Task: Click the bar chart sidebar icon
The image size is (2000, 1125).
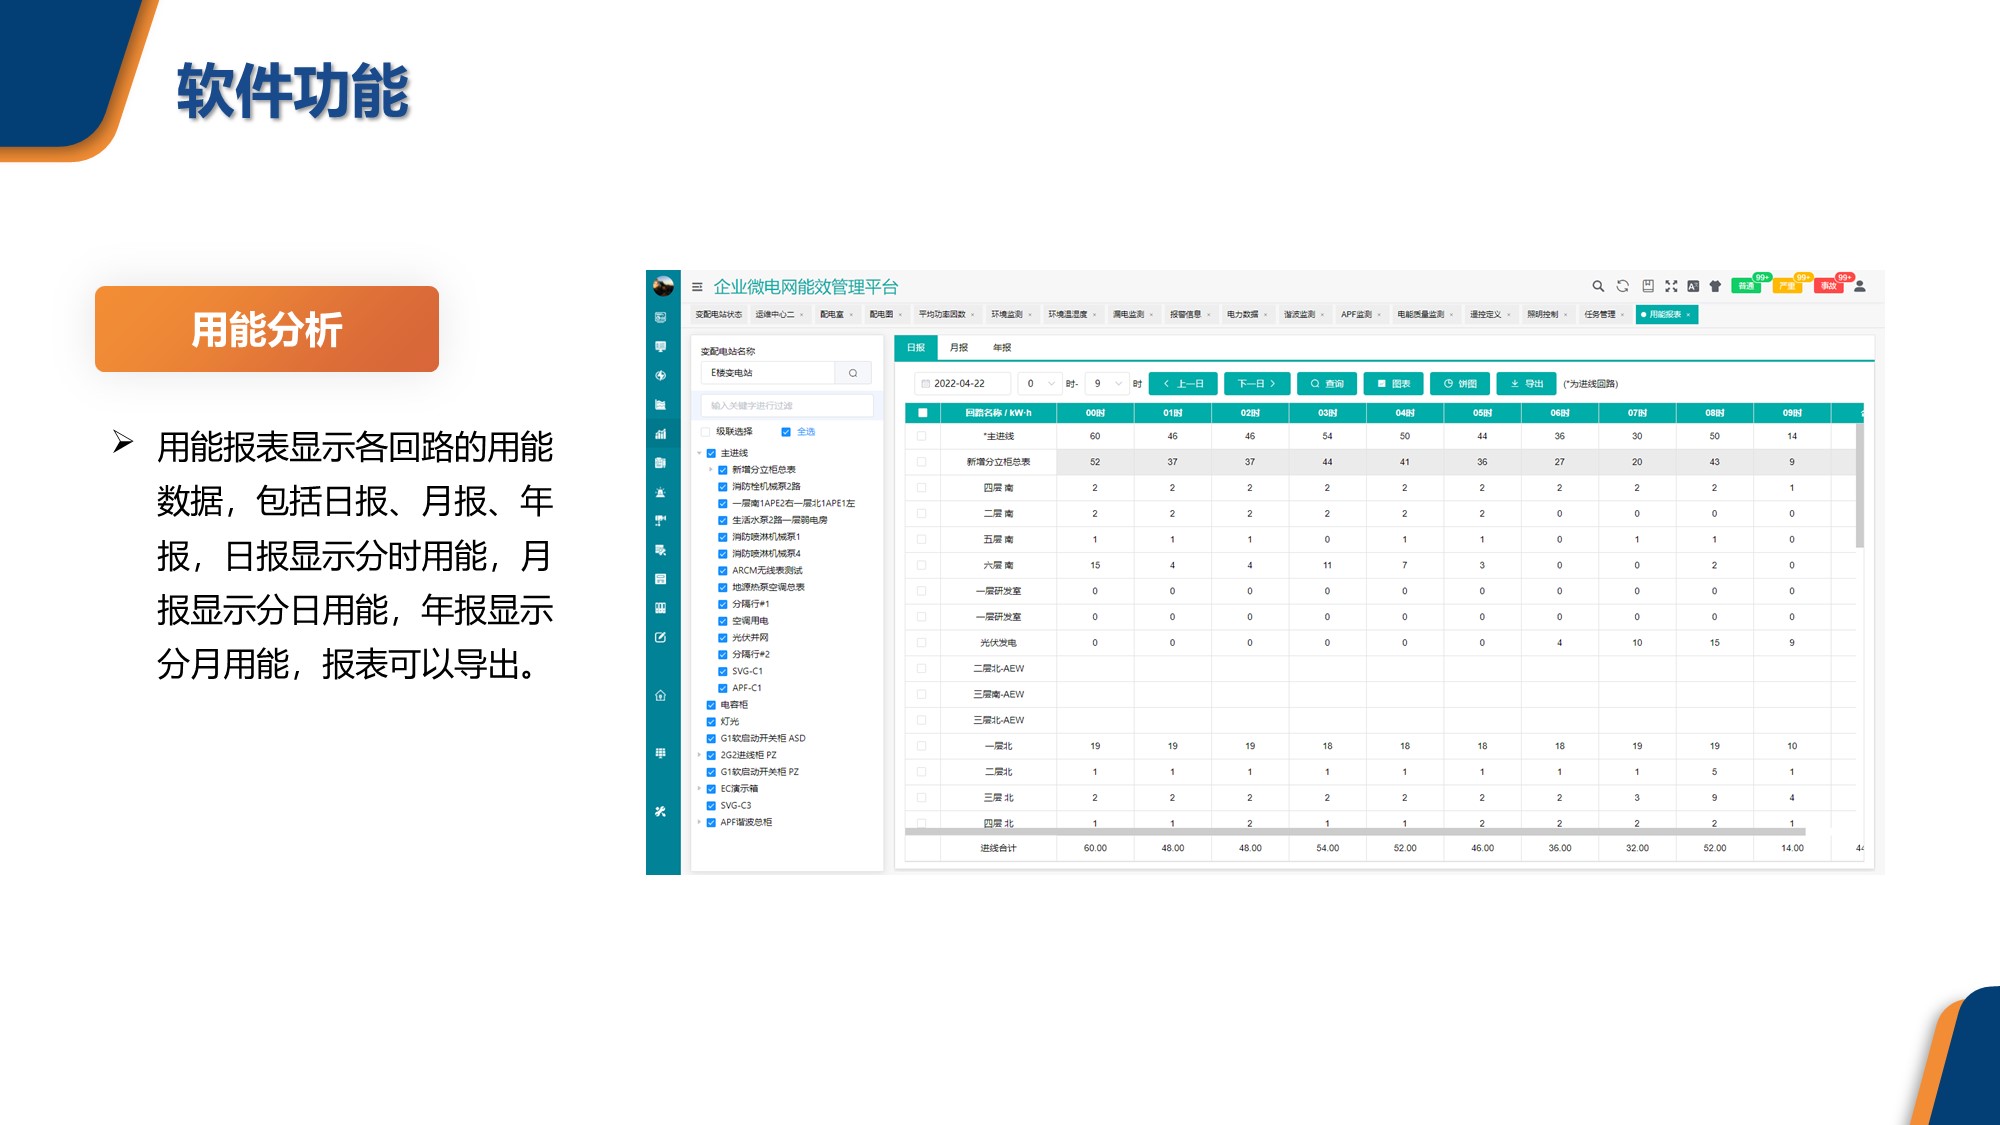Action: coord(660,434)
